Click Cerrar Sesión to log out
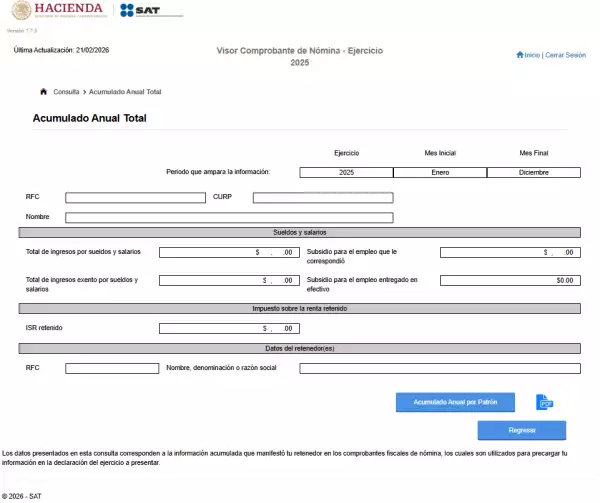Screen dimensions: 600x503 [565, 55]
